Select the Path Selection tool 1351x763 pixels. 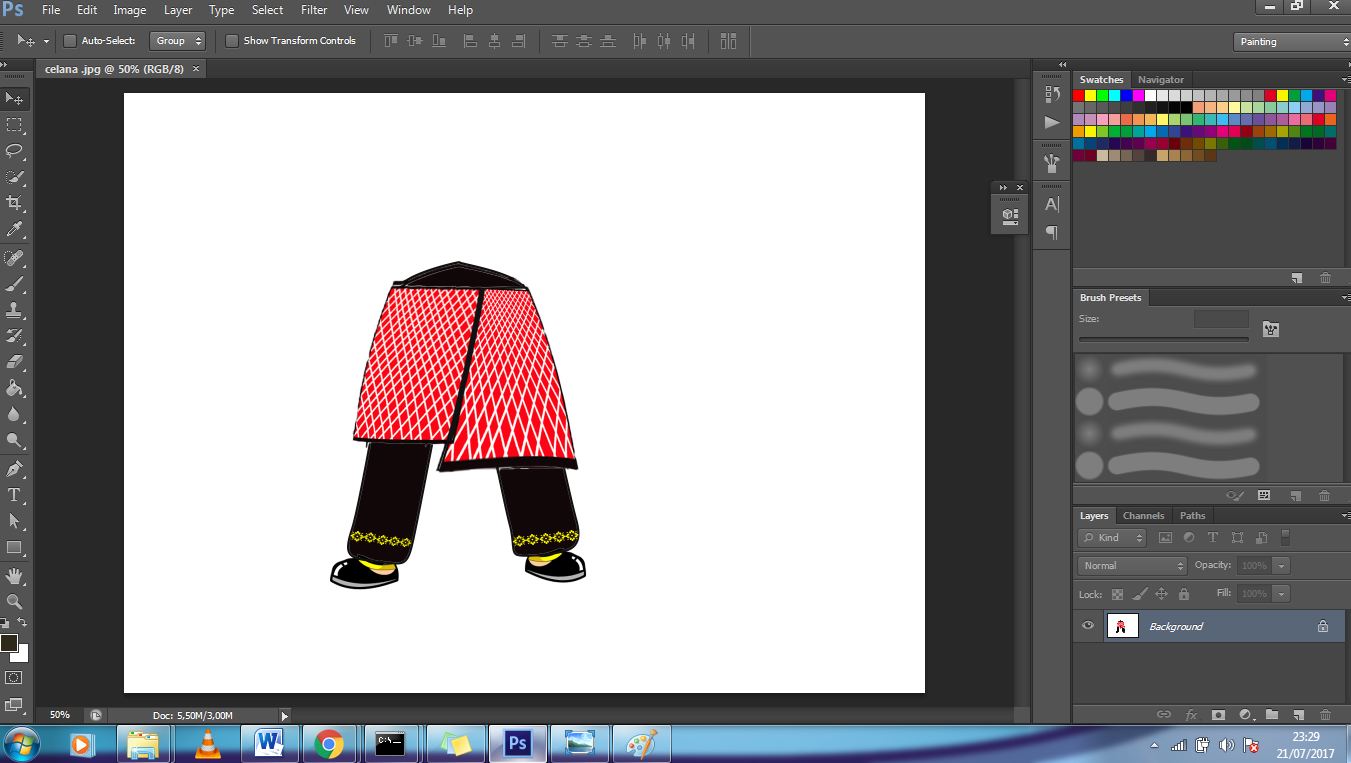15,521
